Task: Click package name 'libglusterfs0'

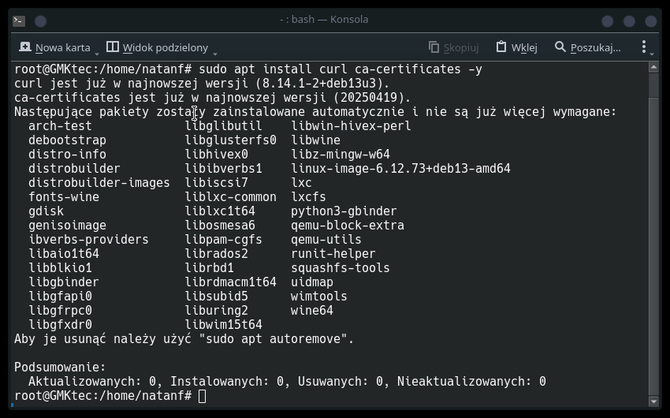Action: [x=230, y=140]
